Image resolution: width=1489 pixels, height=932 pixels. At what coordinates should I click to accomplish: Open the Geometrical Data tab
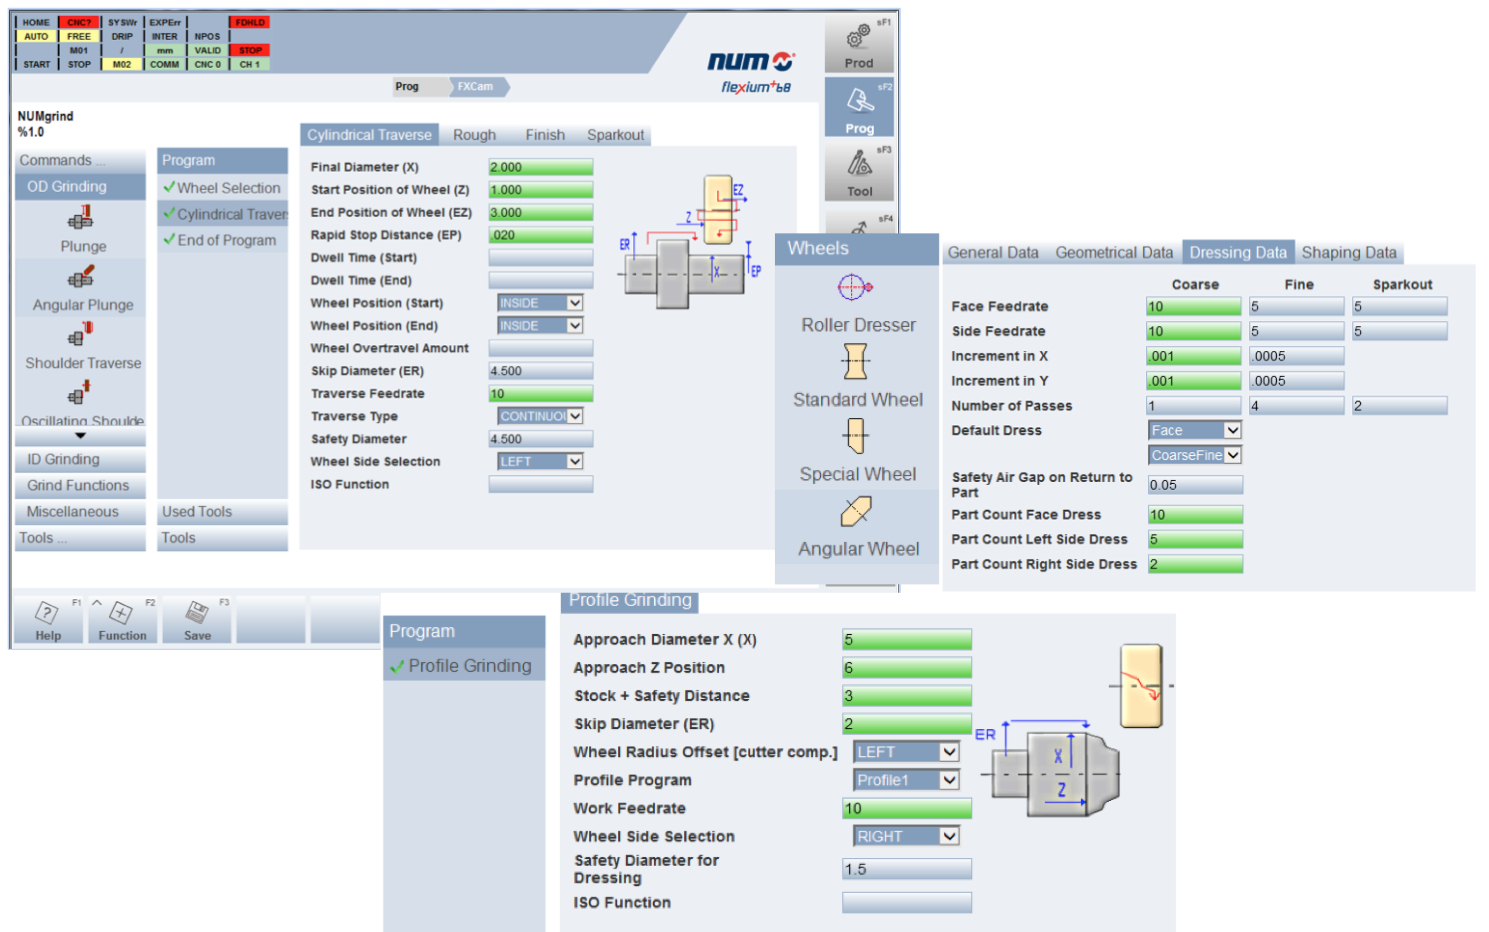pos(1114,253)
